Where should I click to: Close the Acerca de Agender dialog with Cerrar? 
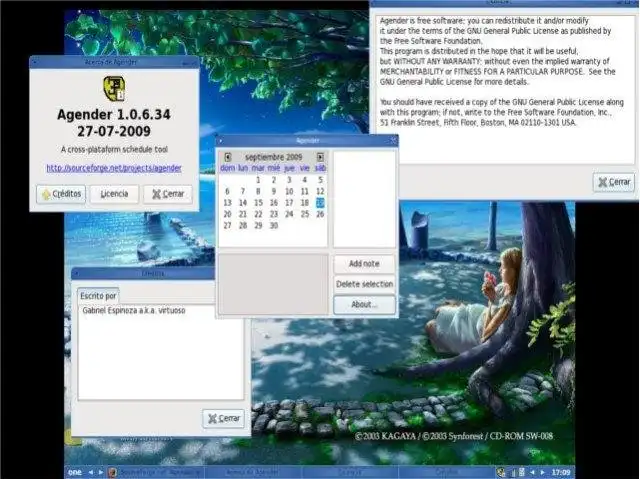168,194
